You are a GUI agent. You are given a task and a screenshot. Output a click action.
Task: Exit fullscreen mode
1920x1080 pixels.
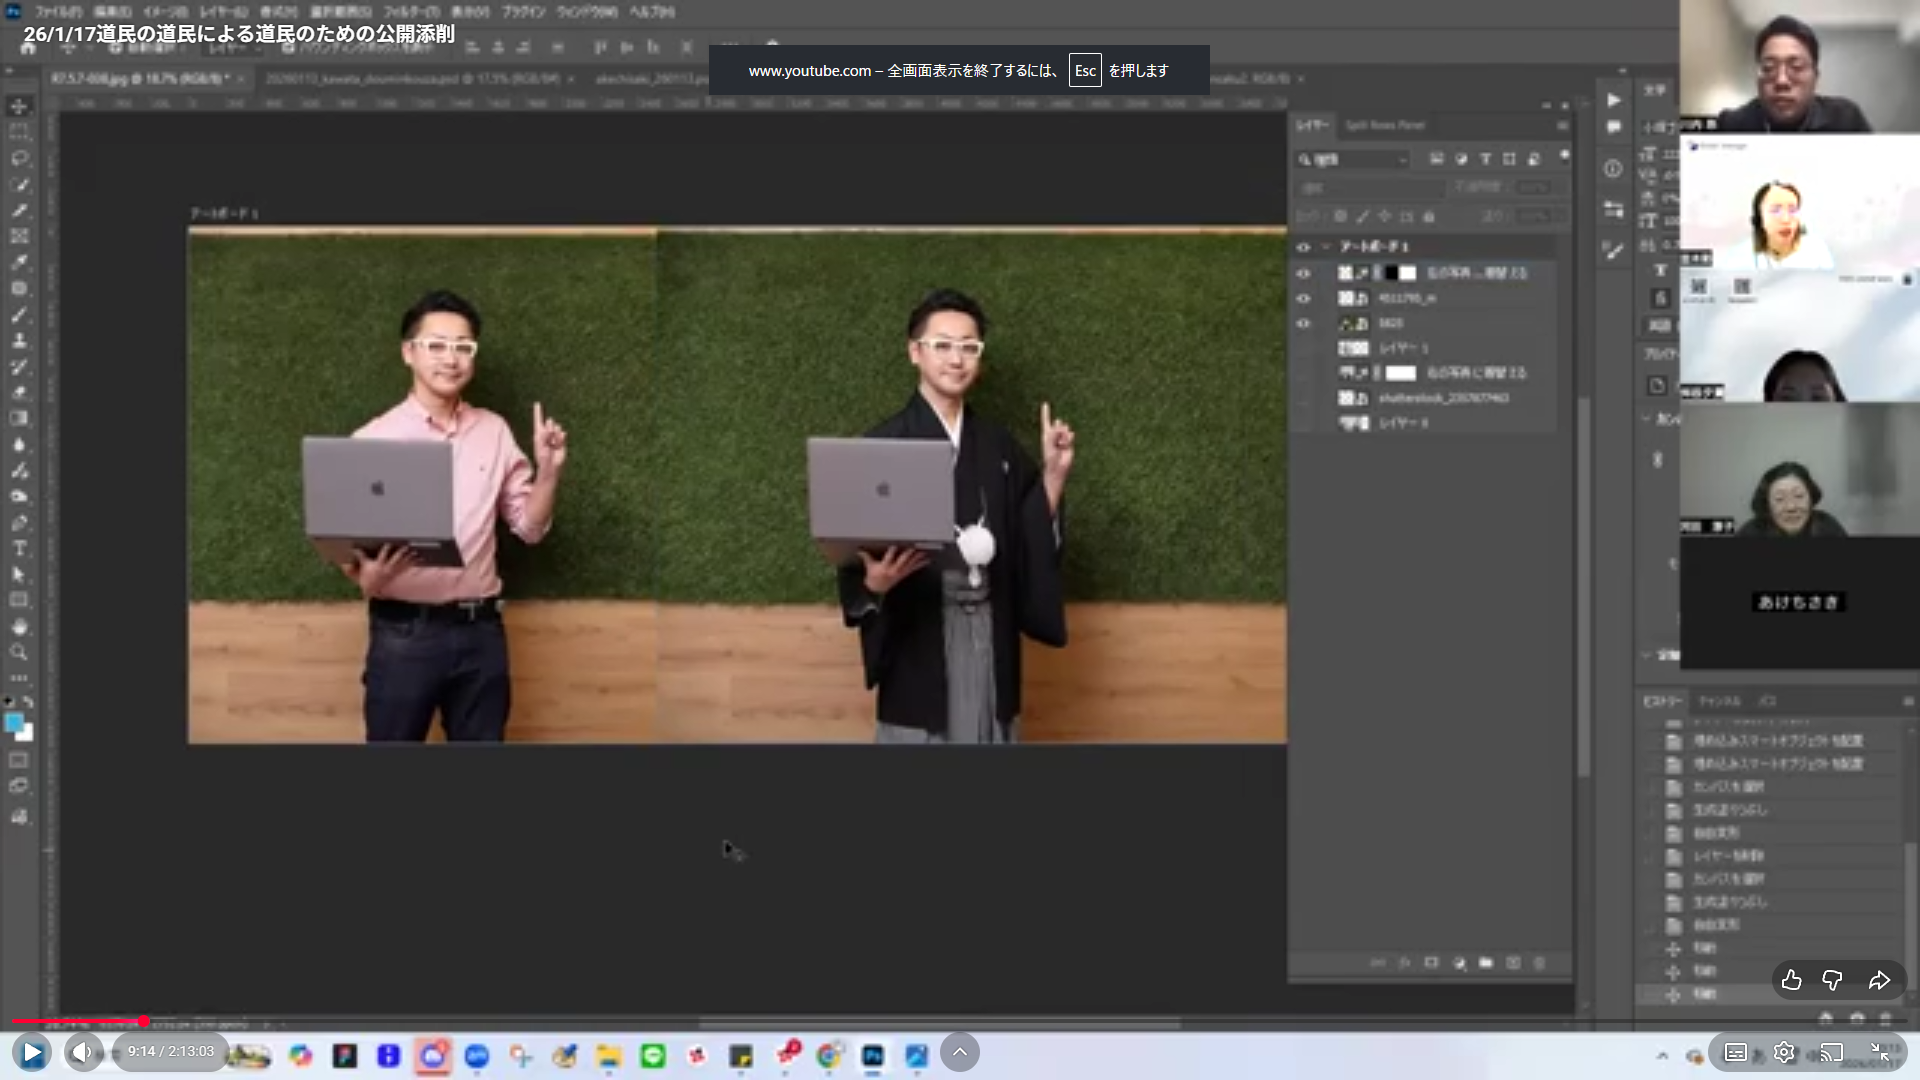1880,1052
